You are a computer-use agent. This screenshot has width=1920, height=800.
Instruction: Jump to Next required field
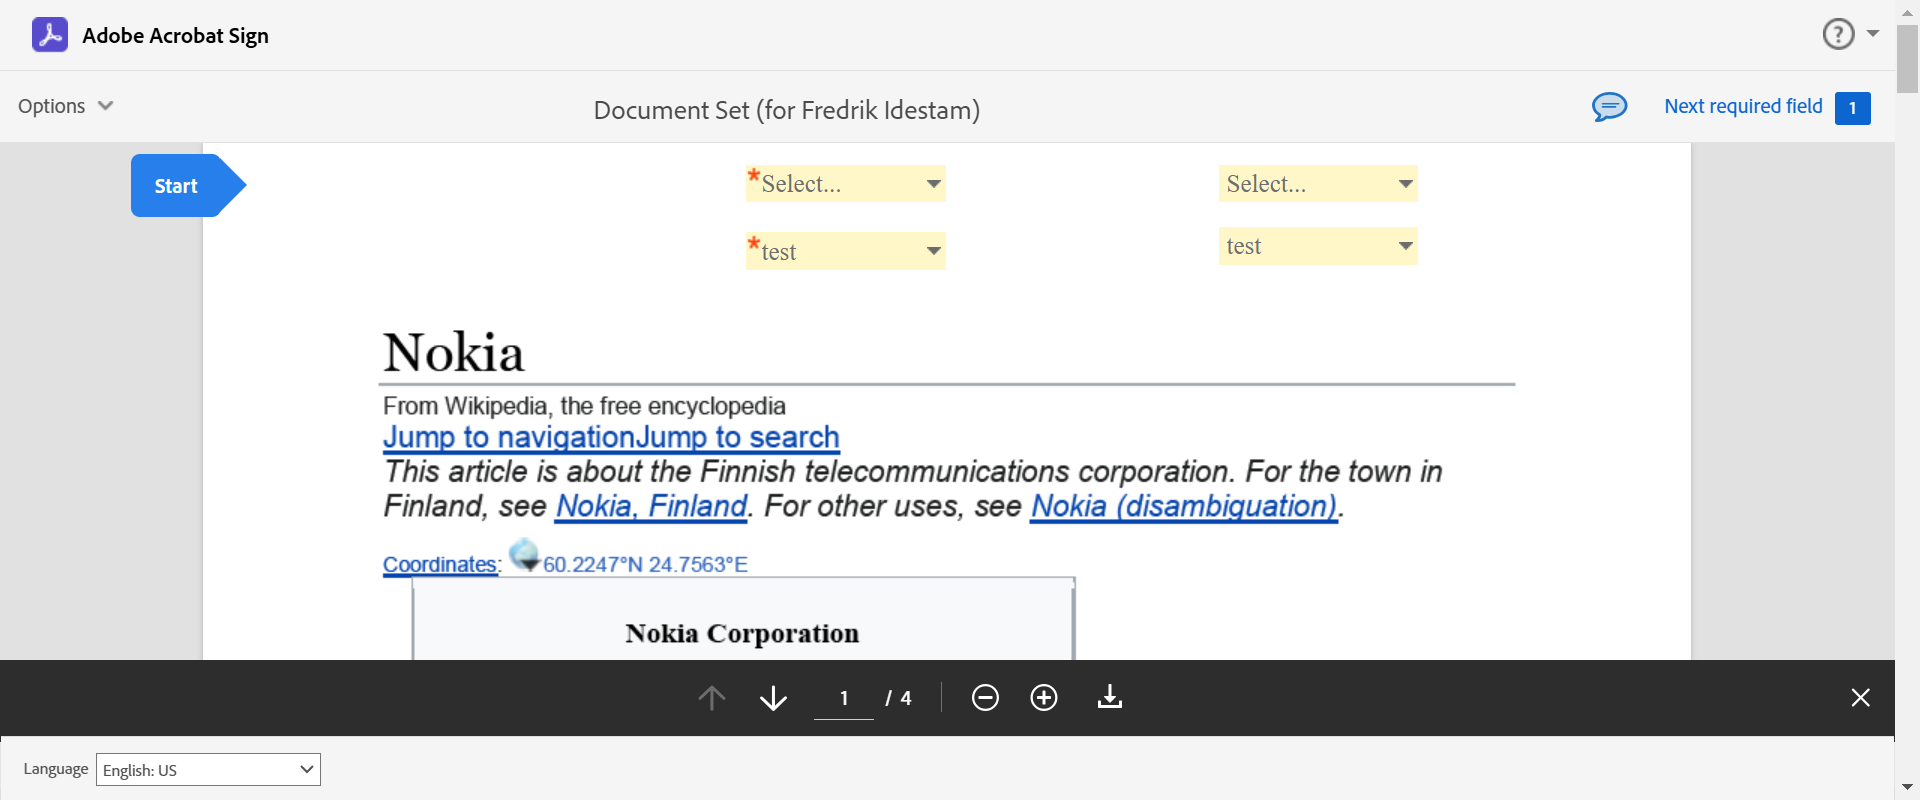(x=1743, y=107)
